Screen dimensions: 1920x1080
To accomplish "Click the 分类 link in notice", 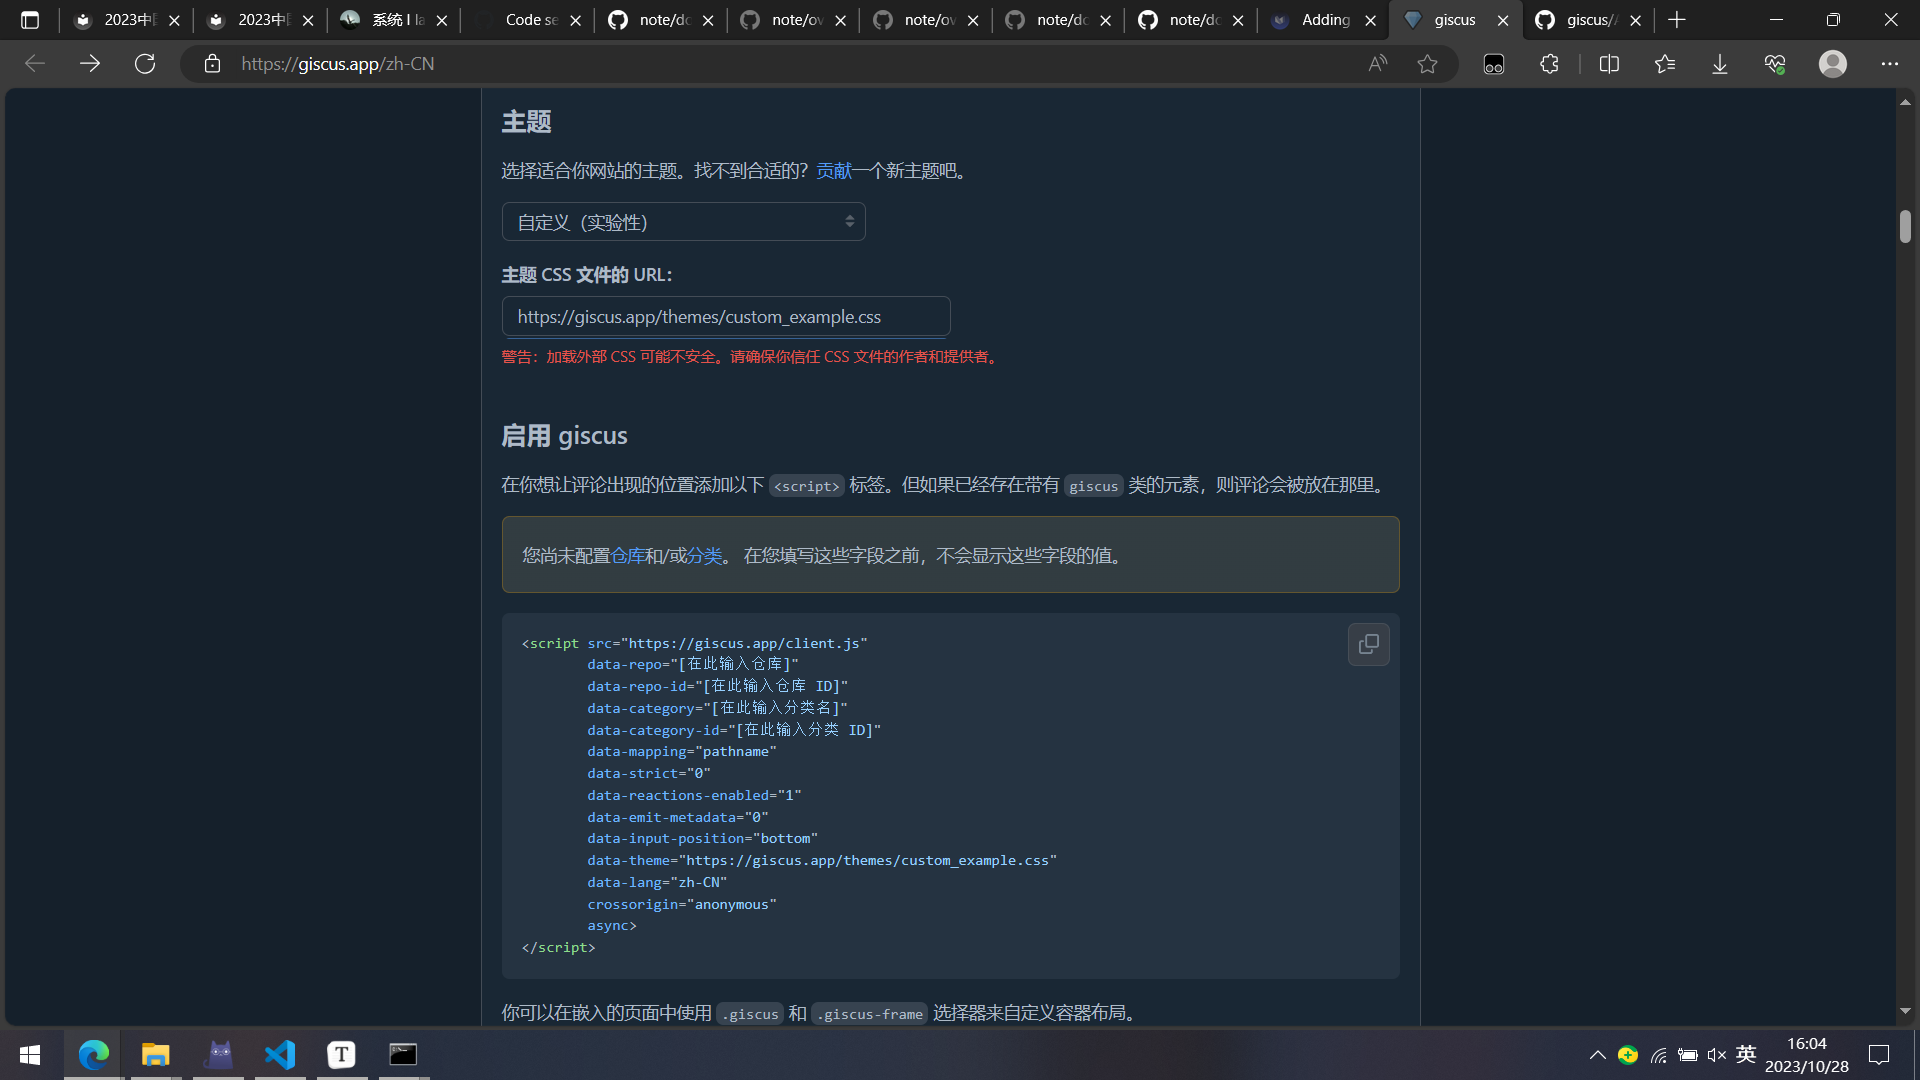I will click(x=704, y=556).
